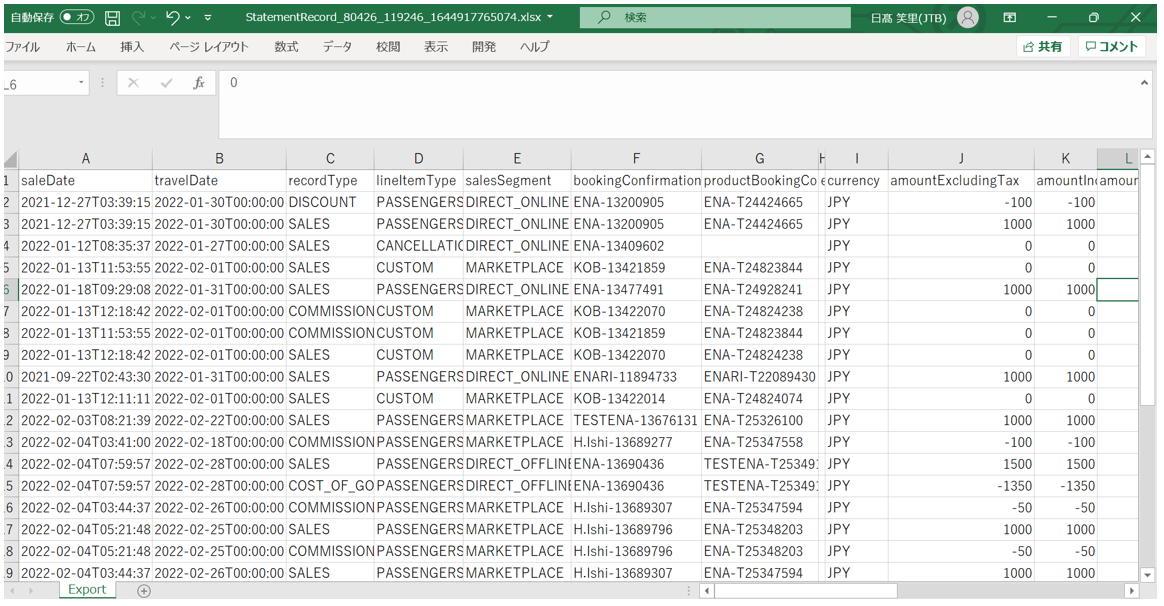
Task: Select the Export sheet tab
Action: [87, 590]
